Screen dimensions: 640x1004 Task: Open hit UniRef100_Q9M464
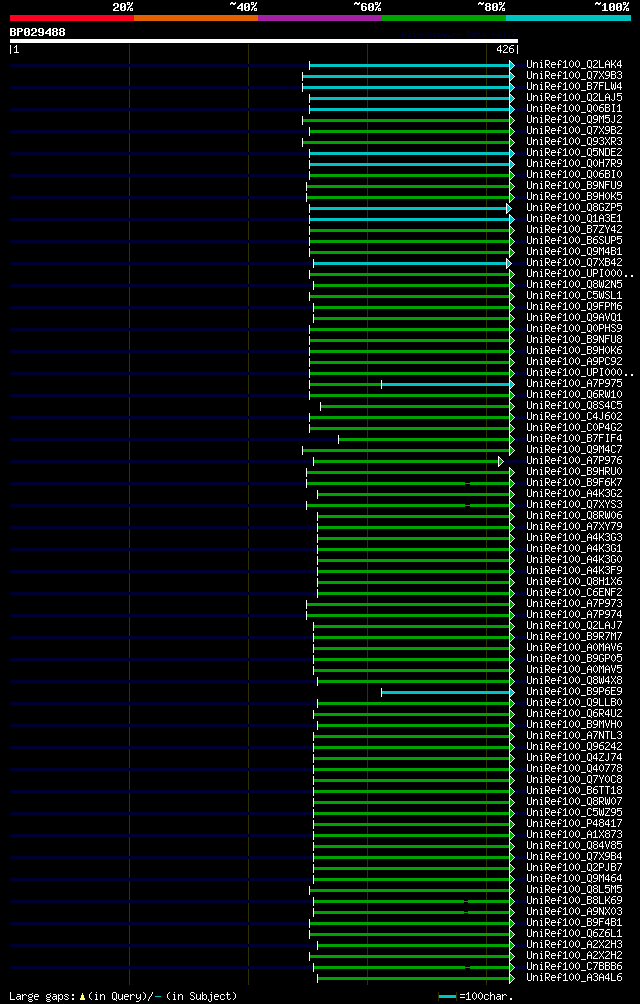[573, 878]
